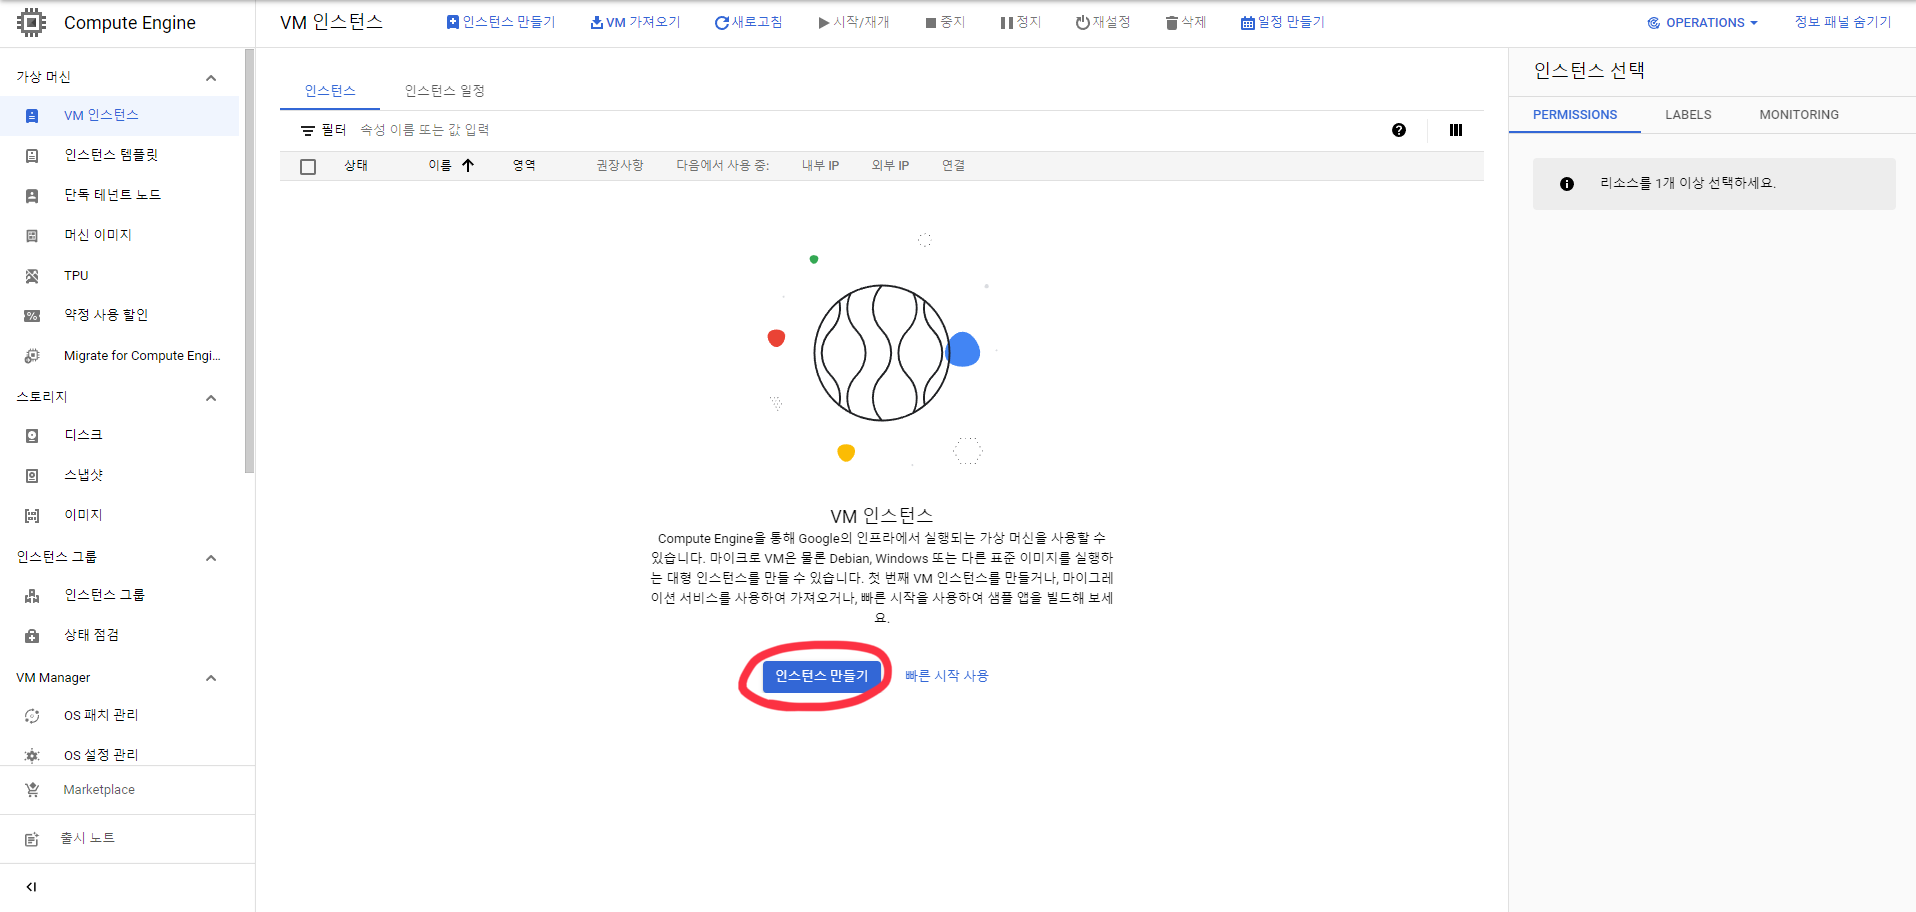The image size is (1916, 912).
Task: Click 정보 패널 숨기기 link
Action: (x=1843, y=22)
